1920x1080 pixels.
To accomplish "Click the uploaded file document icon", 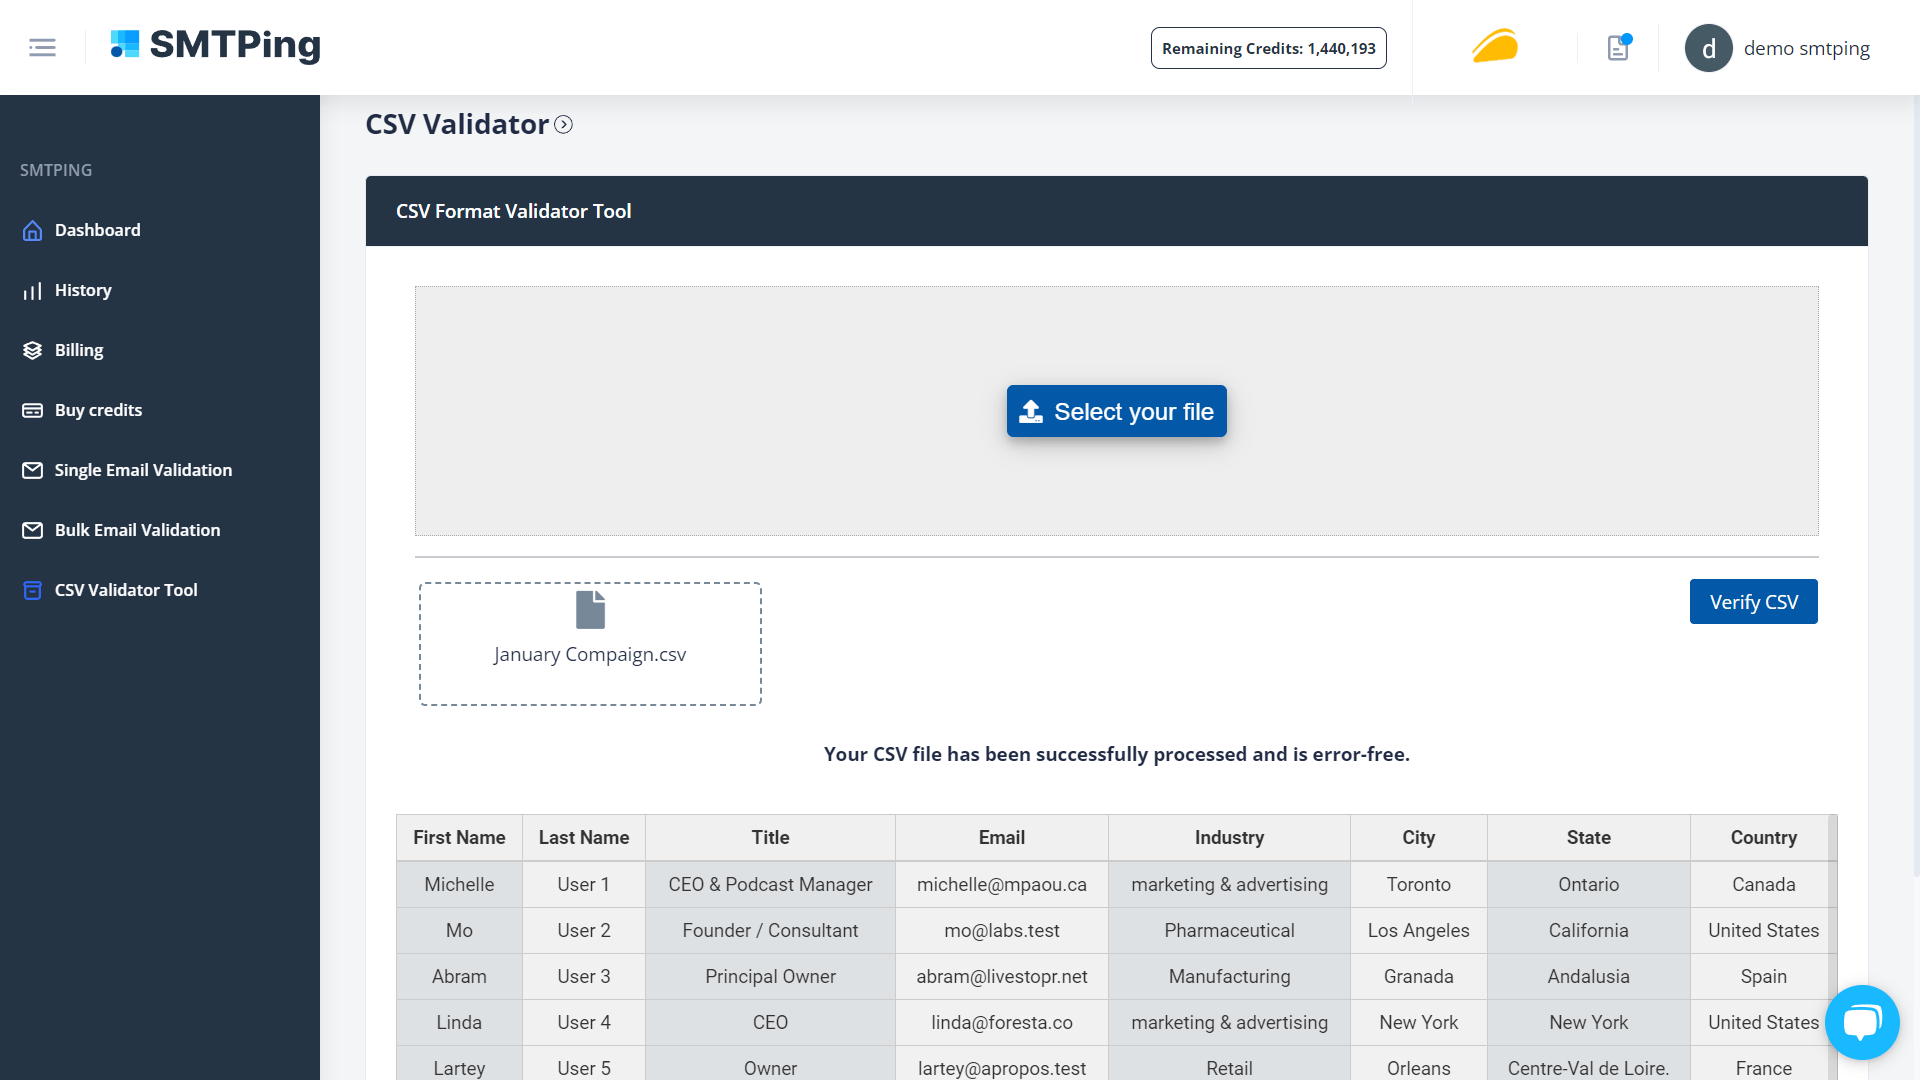I will (x=590, y=610).
